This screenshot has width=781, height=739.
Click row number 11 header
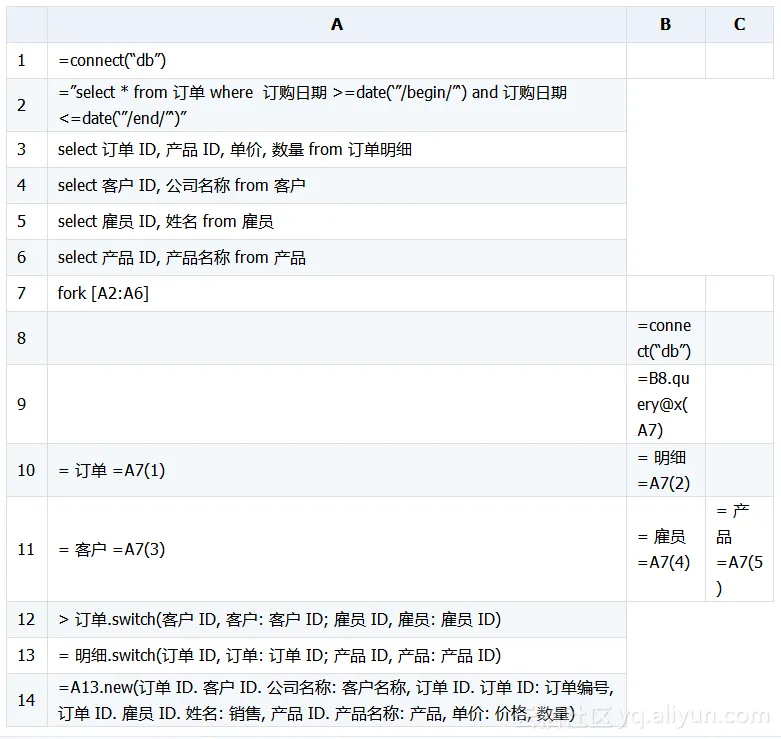[x=27, y=549]
